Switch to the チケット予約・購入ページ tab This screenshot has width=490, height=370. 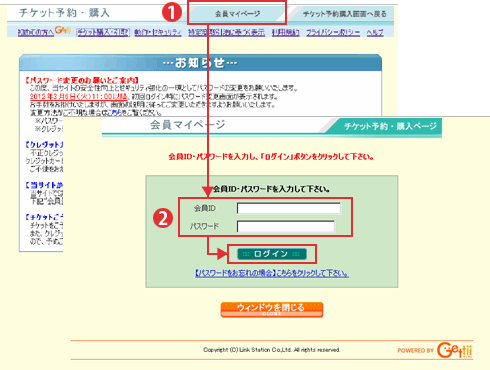click(x=390, y=126)
